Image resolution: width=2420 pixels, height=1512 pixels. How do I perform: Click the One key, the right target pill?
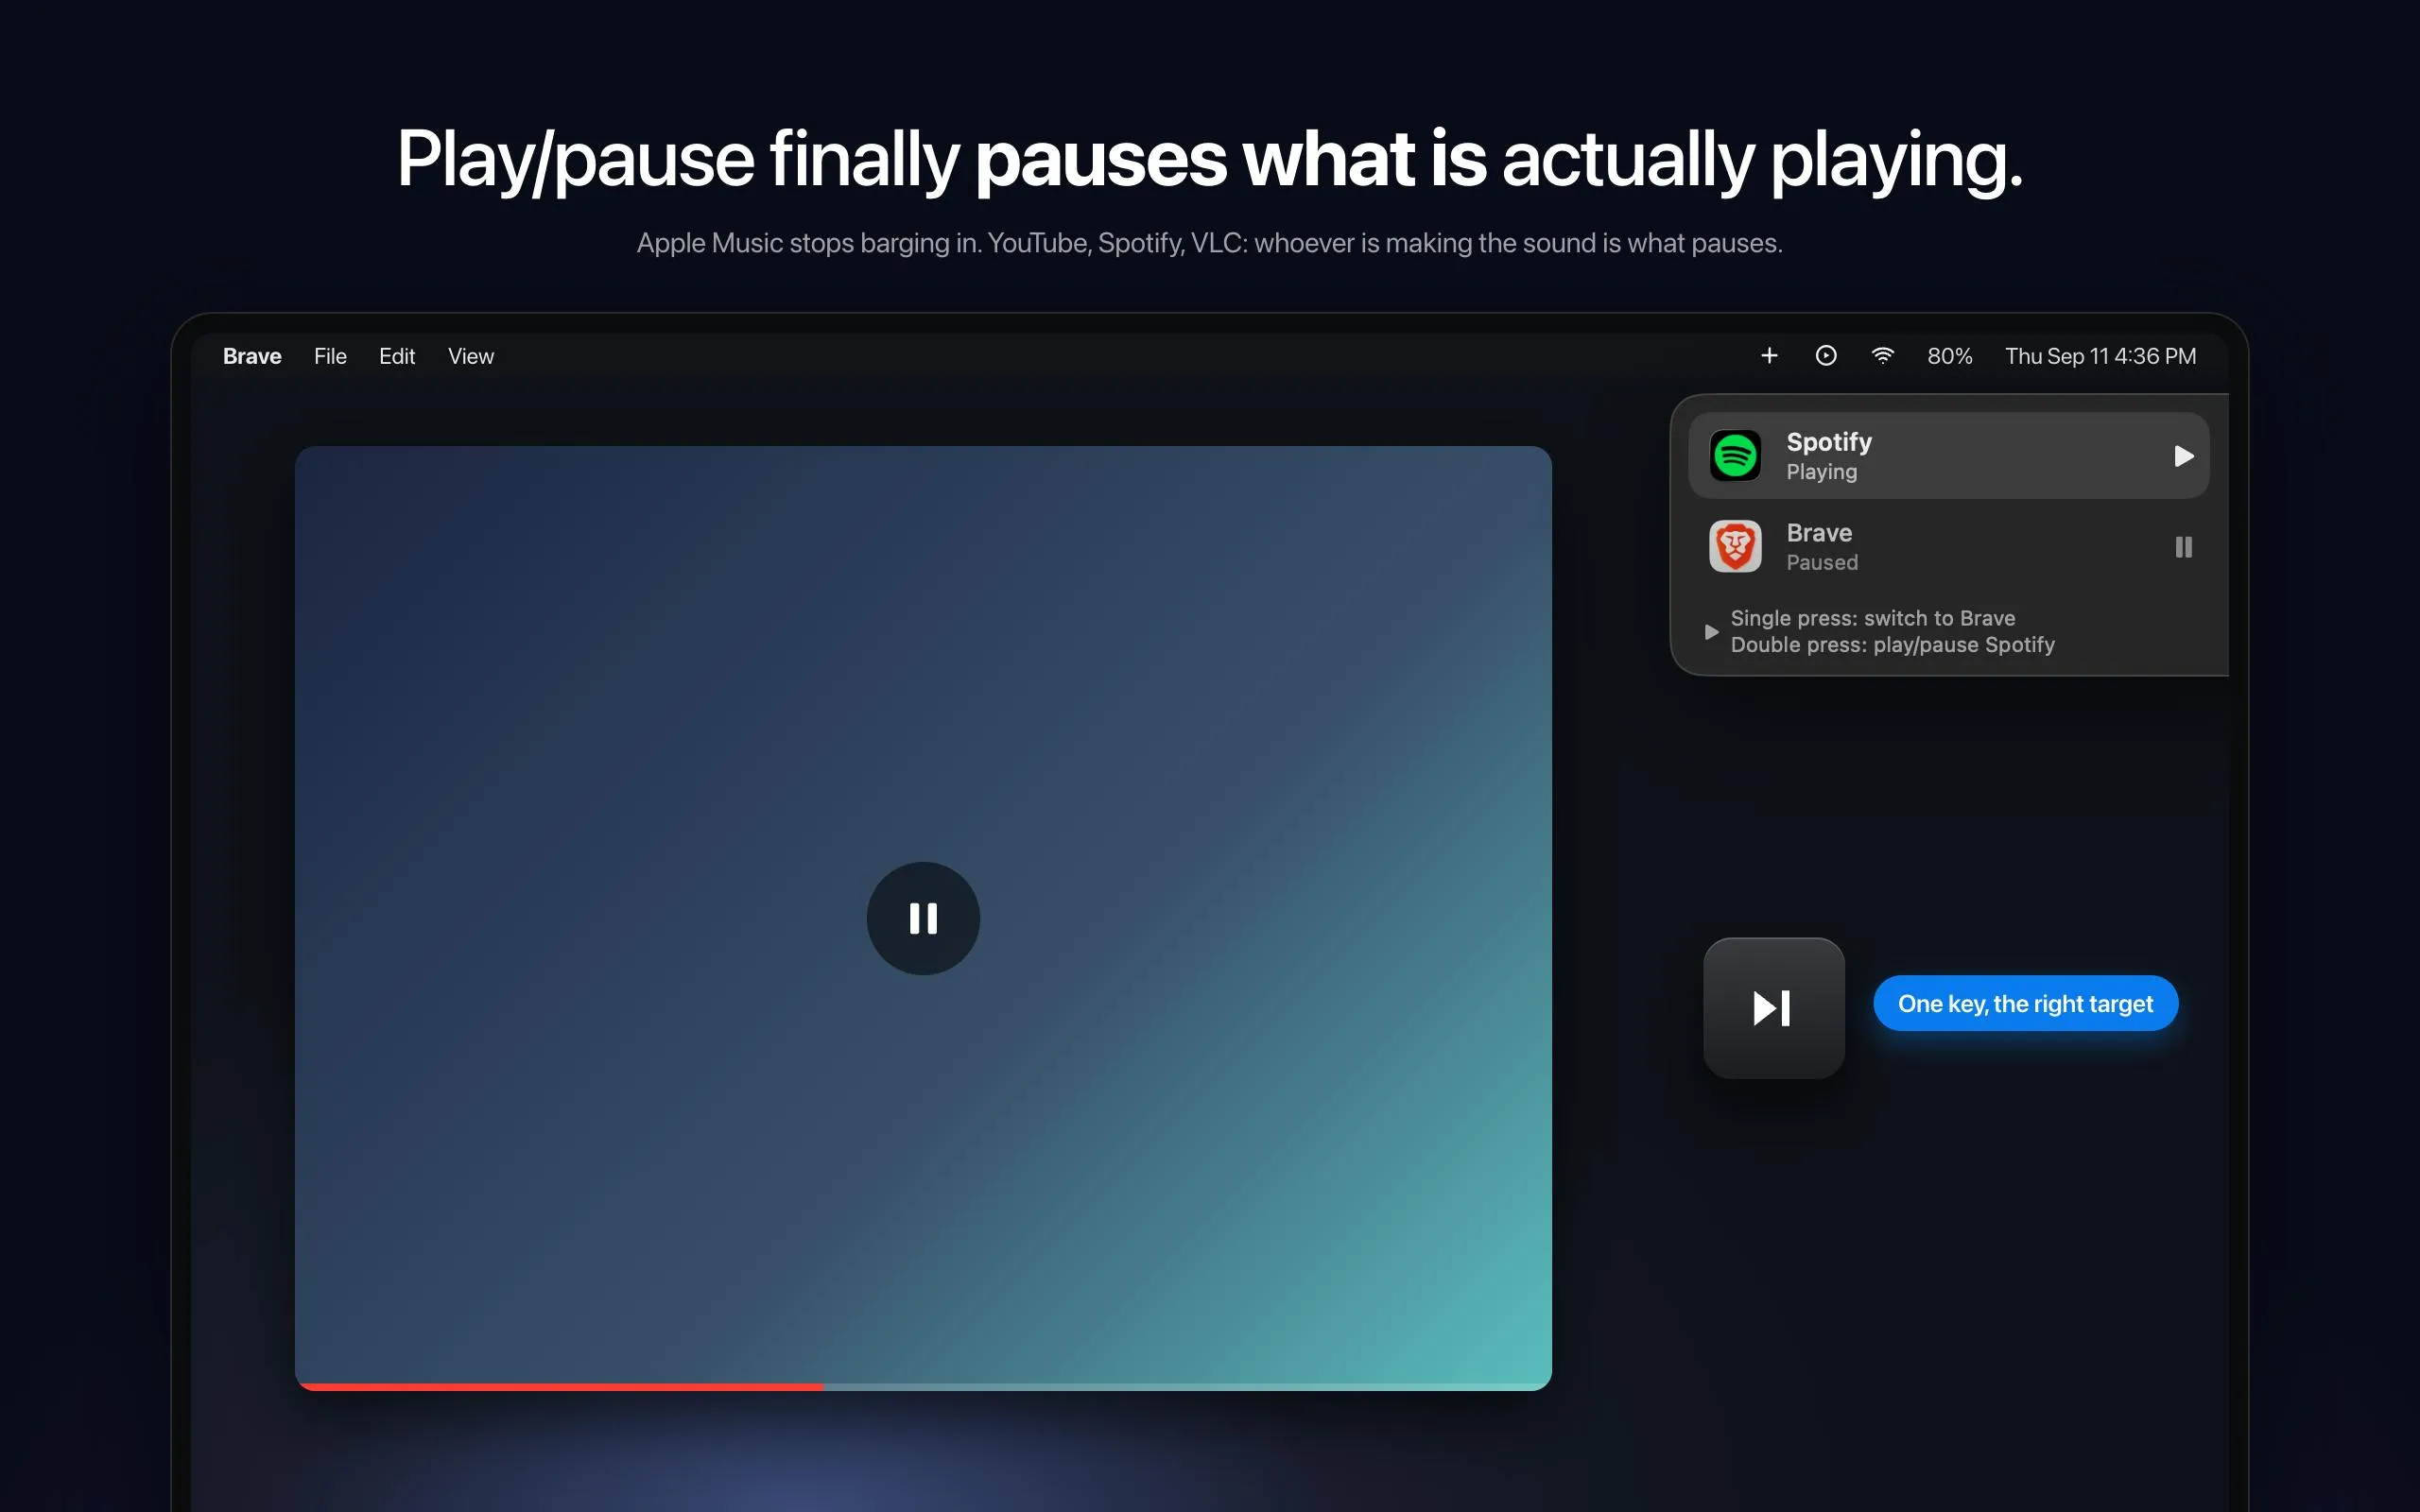(2025, 1003)
